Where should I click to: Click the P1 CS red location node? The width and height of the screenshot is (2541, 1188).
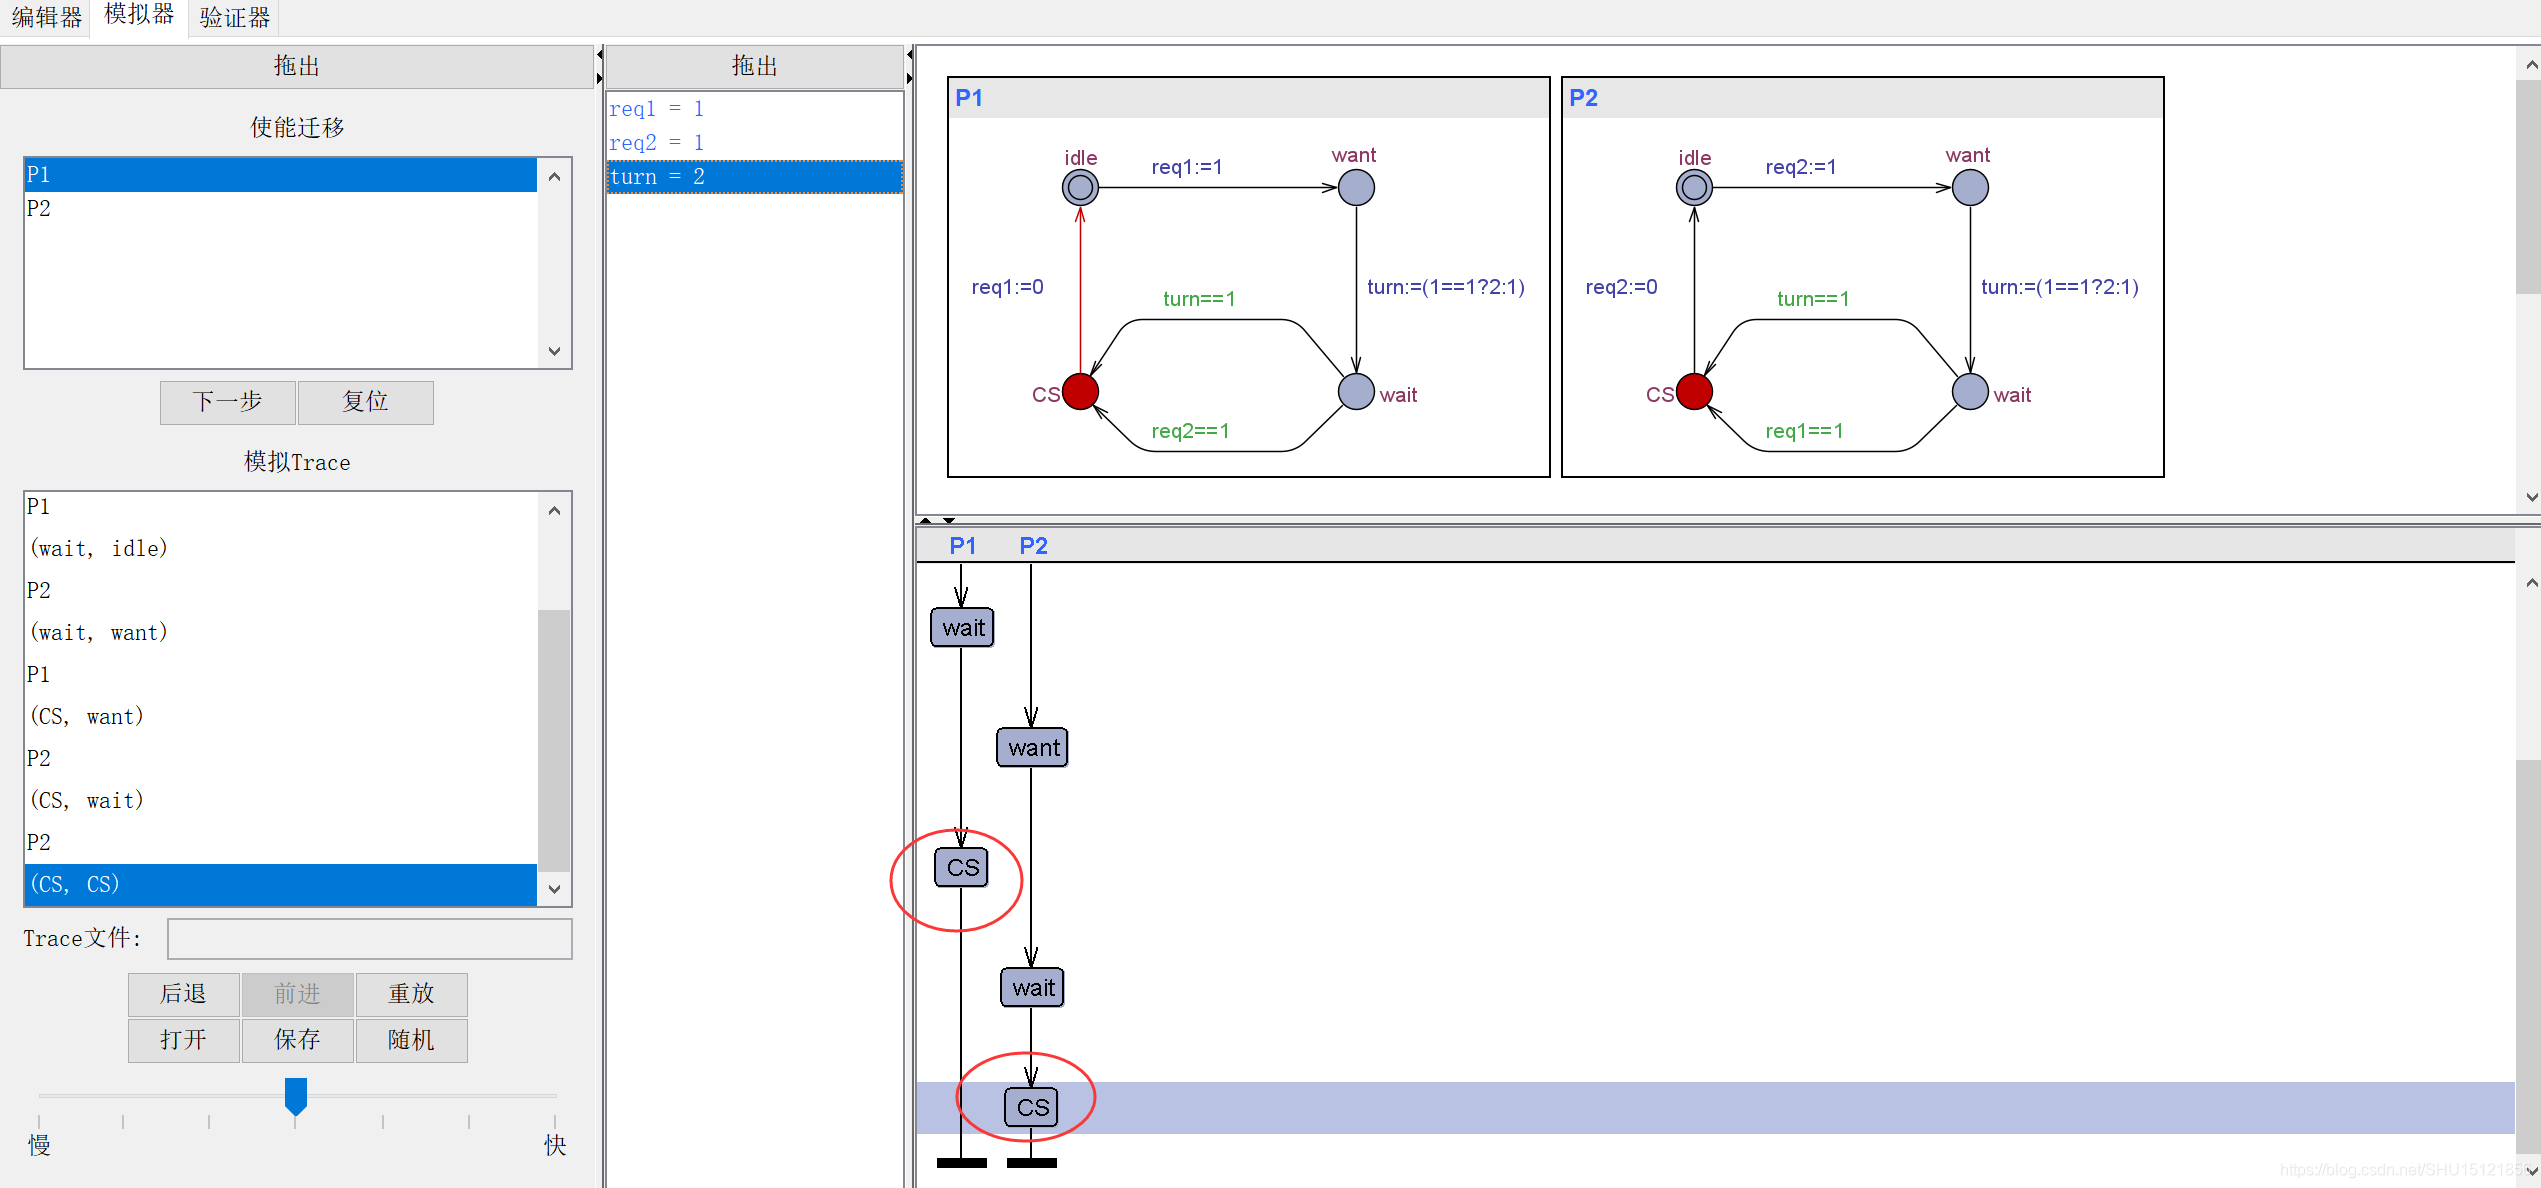pos(1080,391)
